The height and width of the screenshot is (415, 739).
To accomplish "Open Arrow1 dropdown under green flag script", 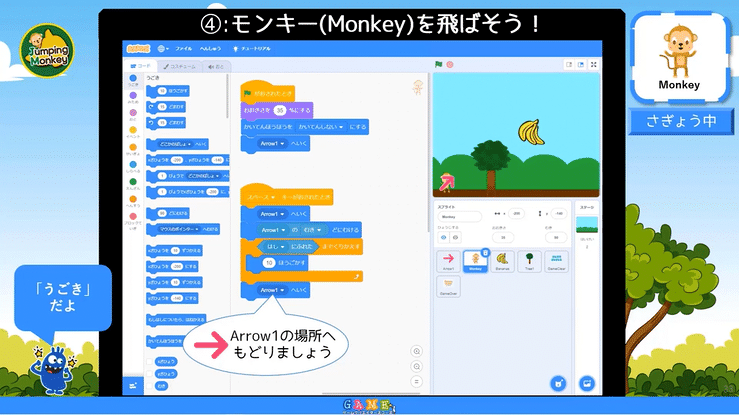I will pyautogui.click(x=272, y=144).
